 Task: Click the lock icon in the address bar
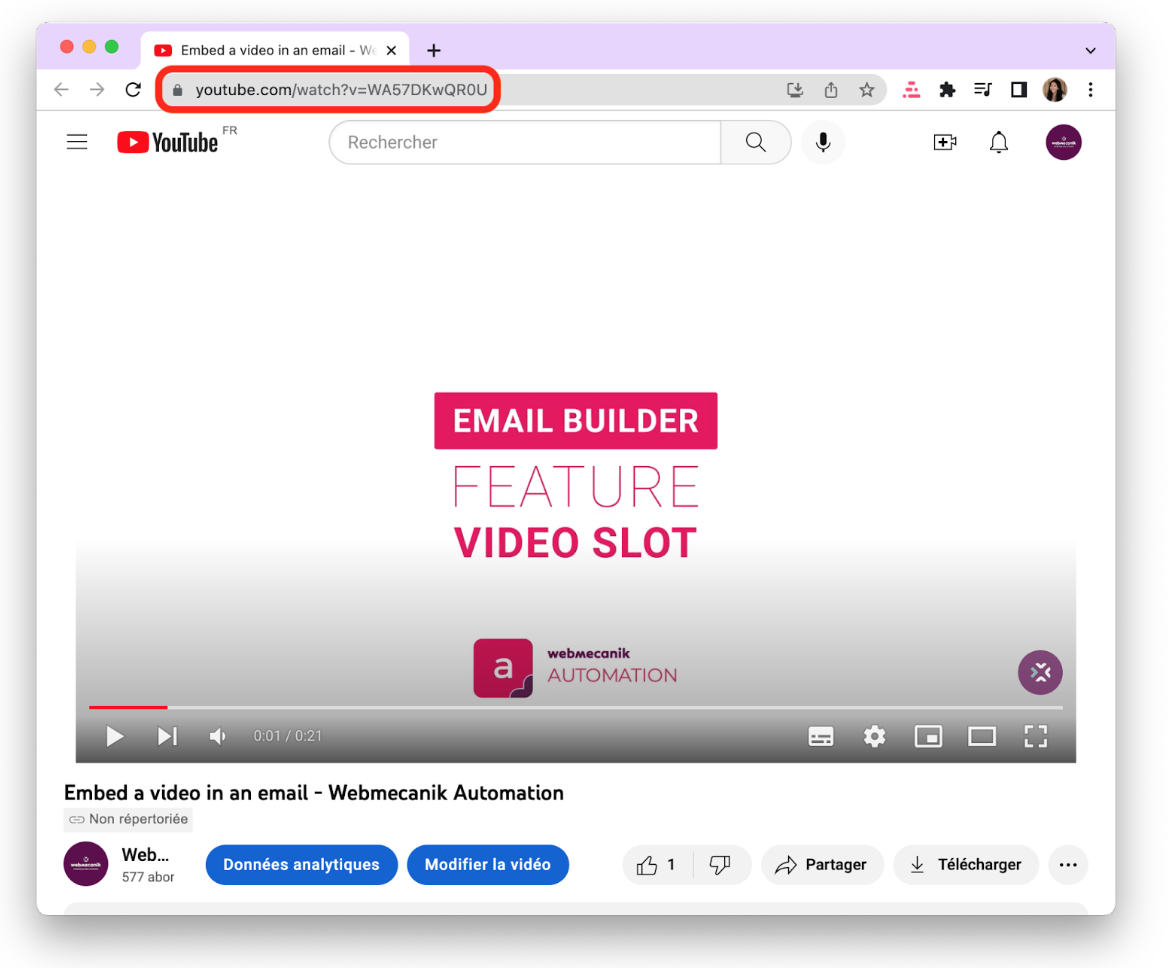pyautogui.click(x=177, y=90)
